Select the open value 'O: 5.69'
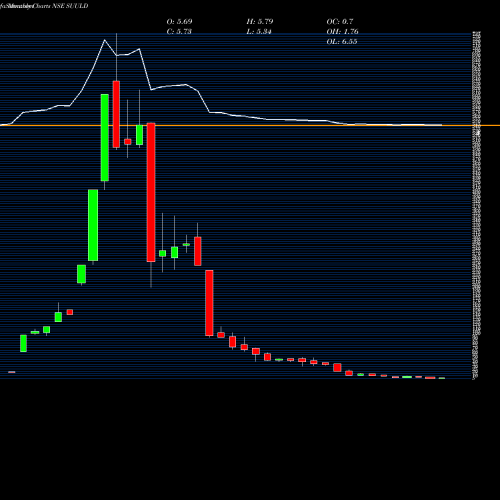This screenshot has width=500, height=500. click(x=179, y=22)
